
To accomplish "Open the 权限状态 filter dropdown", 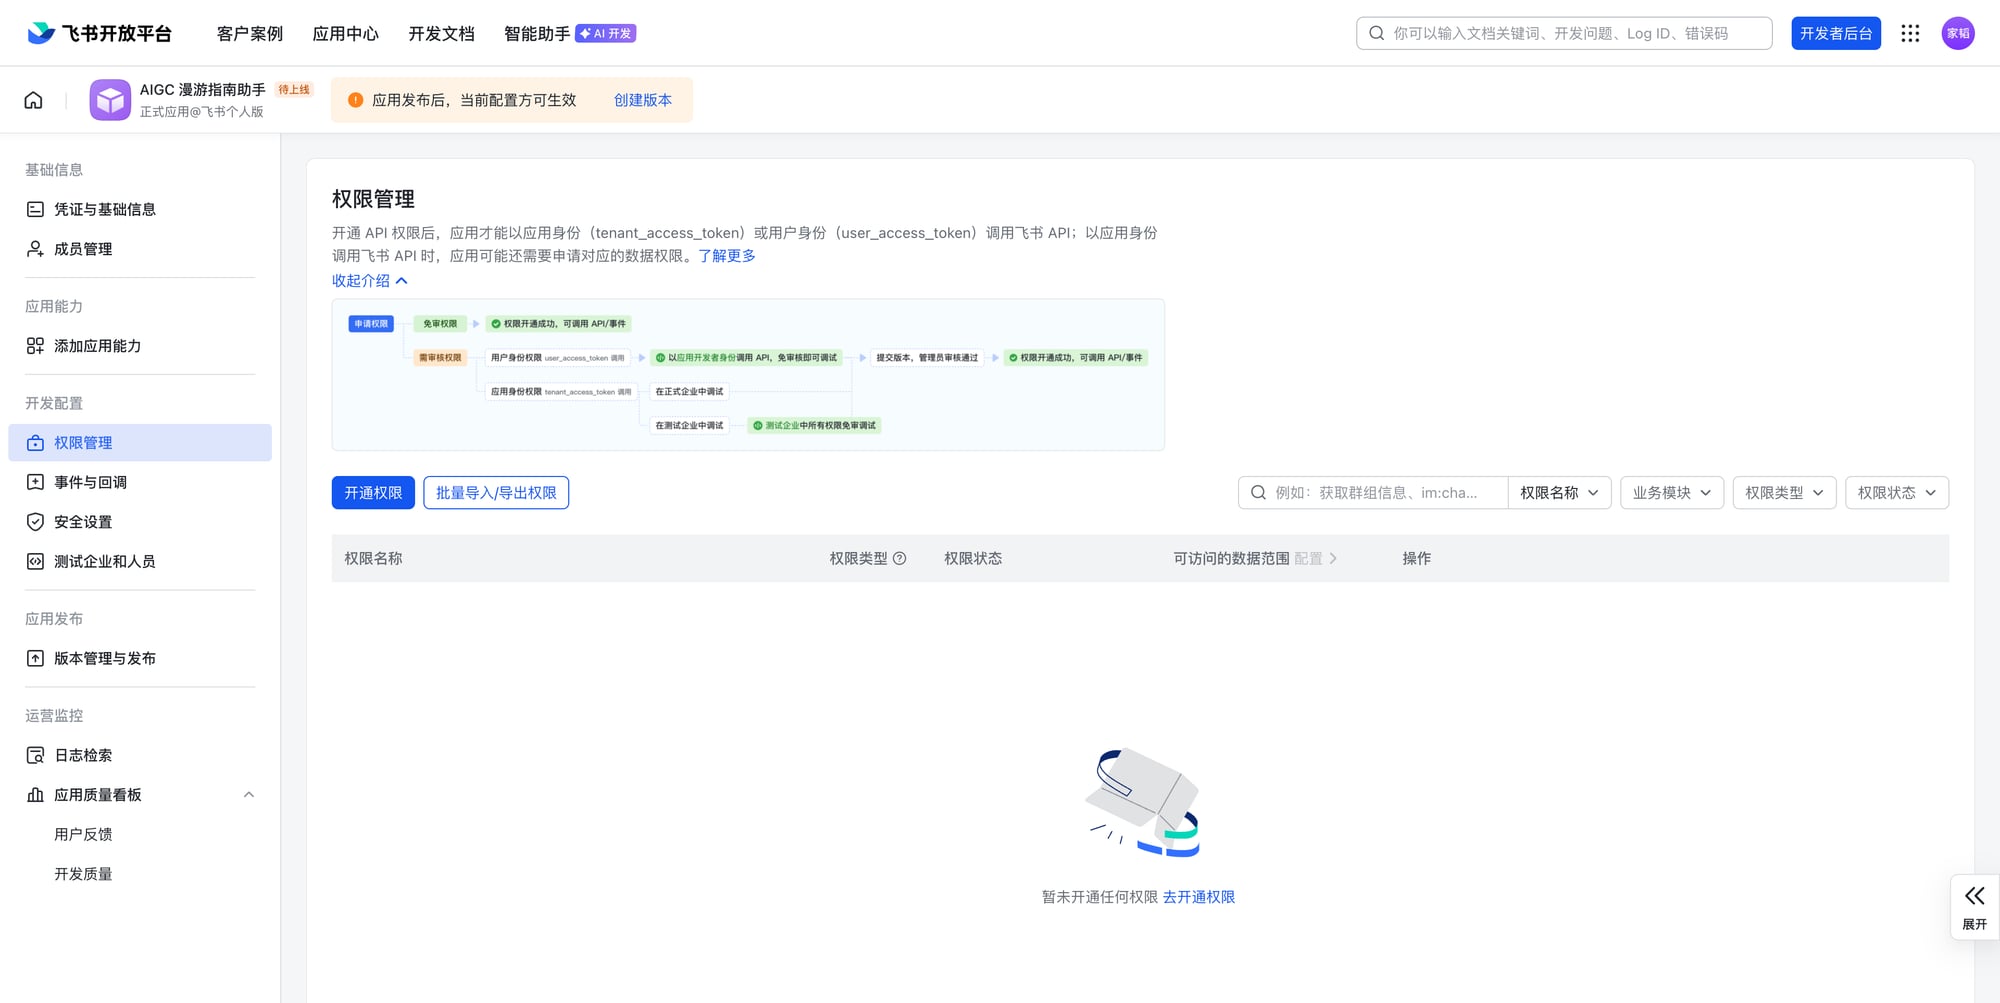I will tap(1896, 493).
